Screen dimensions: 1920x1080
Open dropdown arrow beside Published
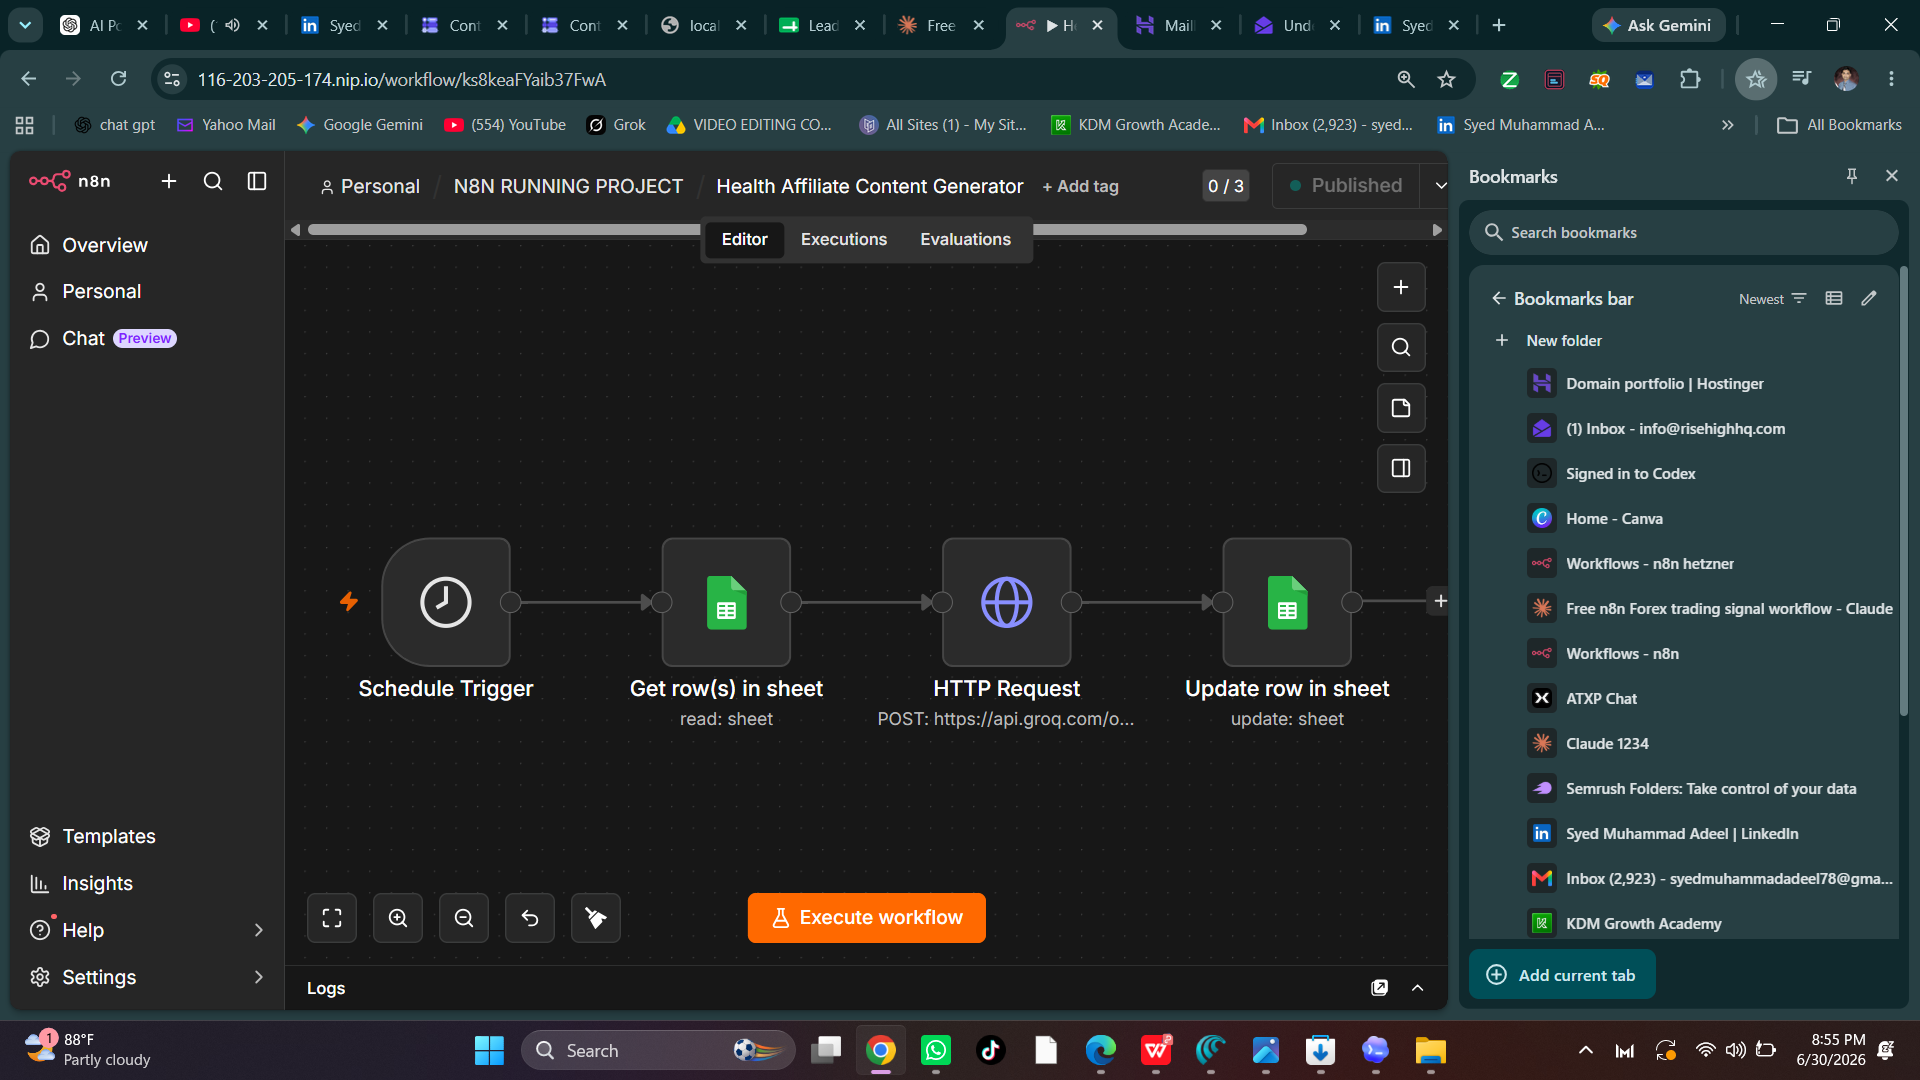[x=1440, y=186]
